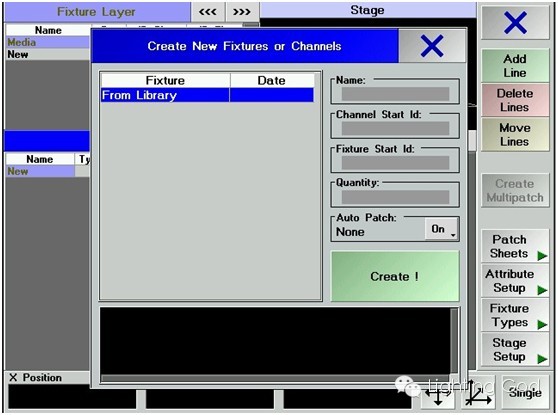Open Attribute Setup submenu
Image resolution: width=558 pixels, height=415 pixels.
pyautogui.click(x=515, y=281)
